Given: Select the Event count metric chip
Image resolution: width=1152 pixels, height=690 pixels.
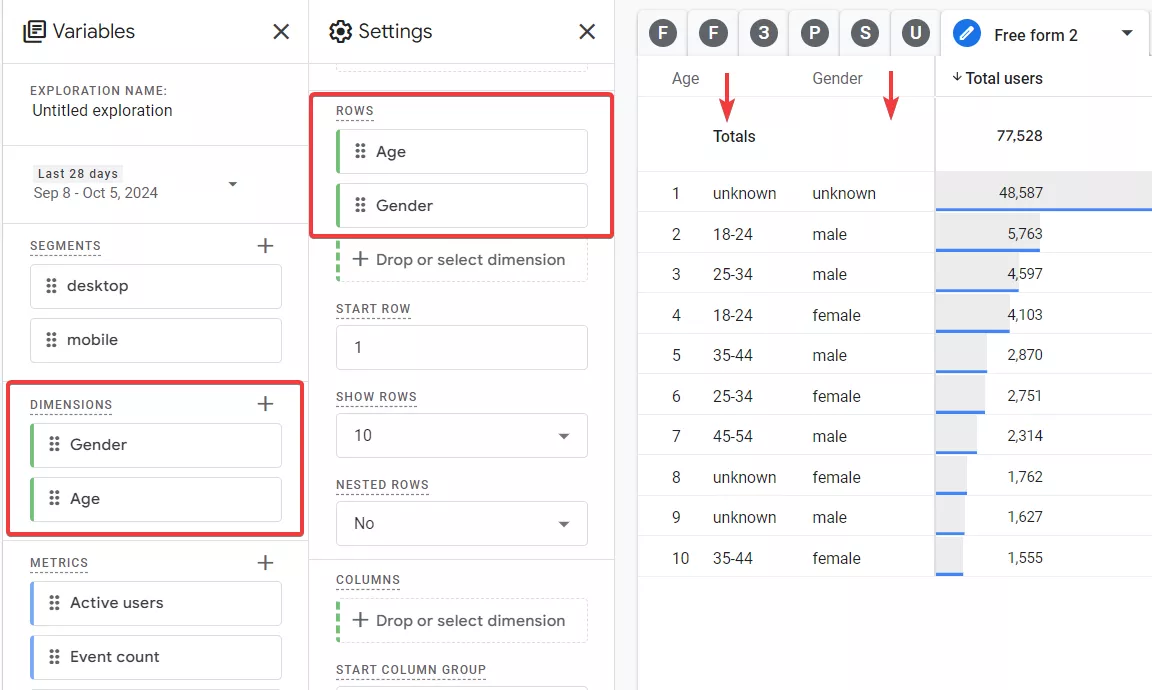Looking at the screenshot, I should pyautogui.click(x=156, y=657).
